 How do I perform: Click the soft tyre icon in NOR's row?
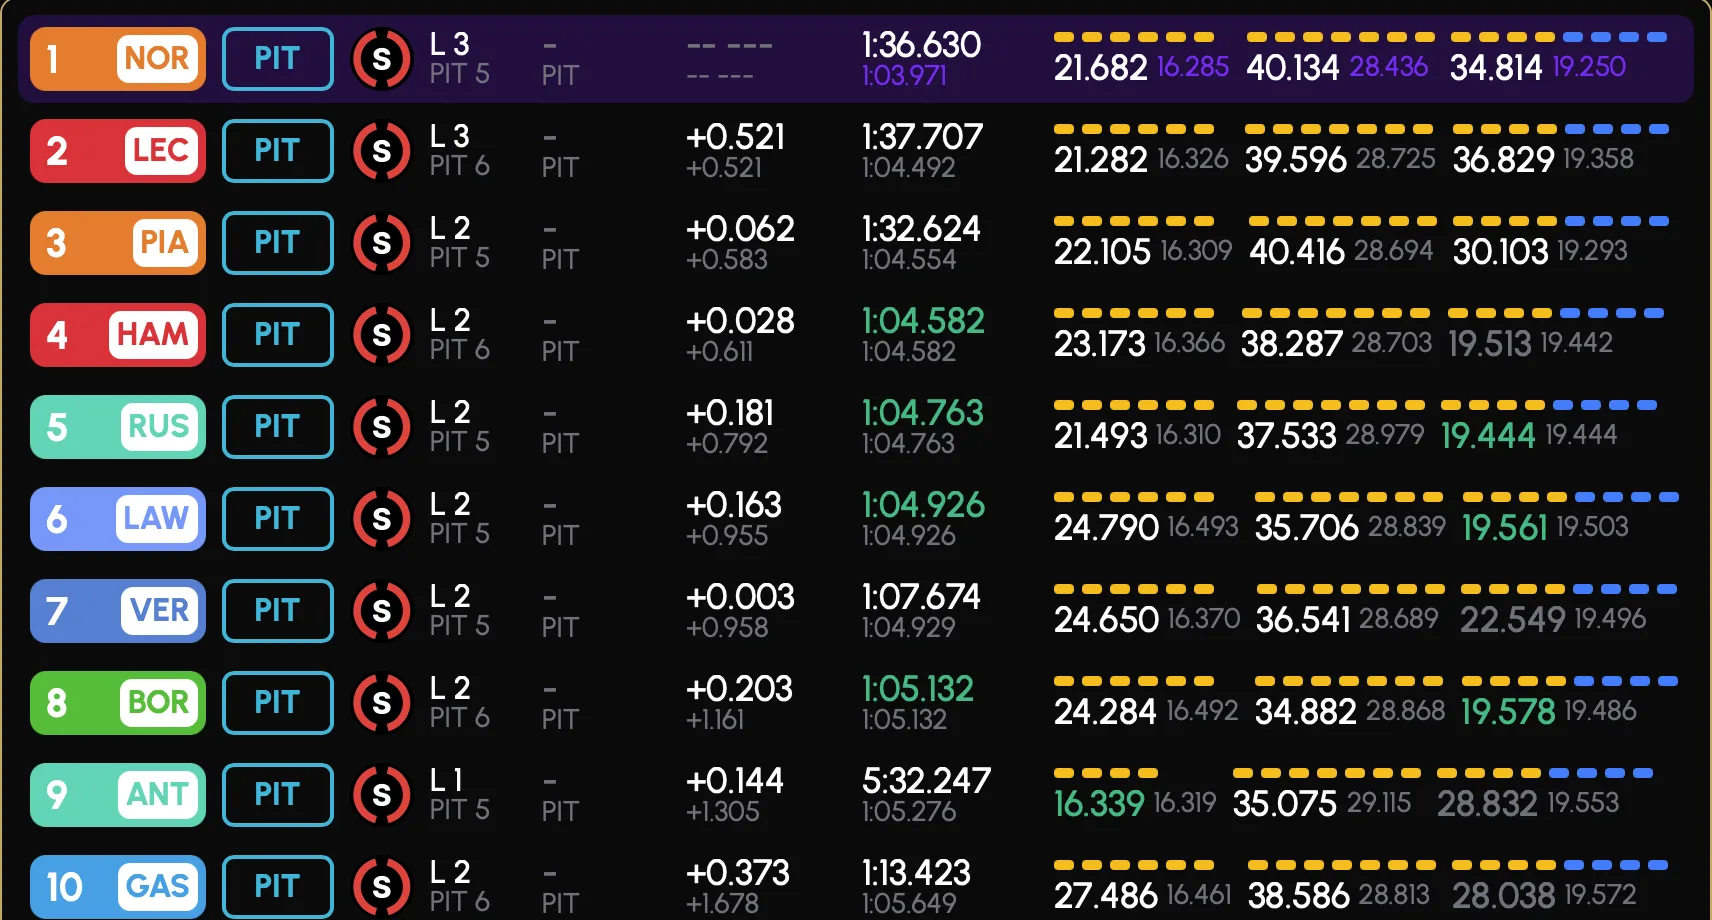coord(381,59)
